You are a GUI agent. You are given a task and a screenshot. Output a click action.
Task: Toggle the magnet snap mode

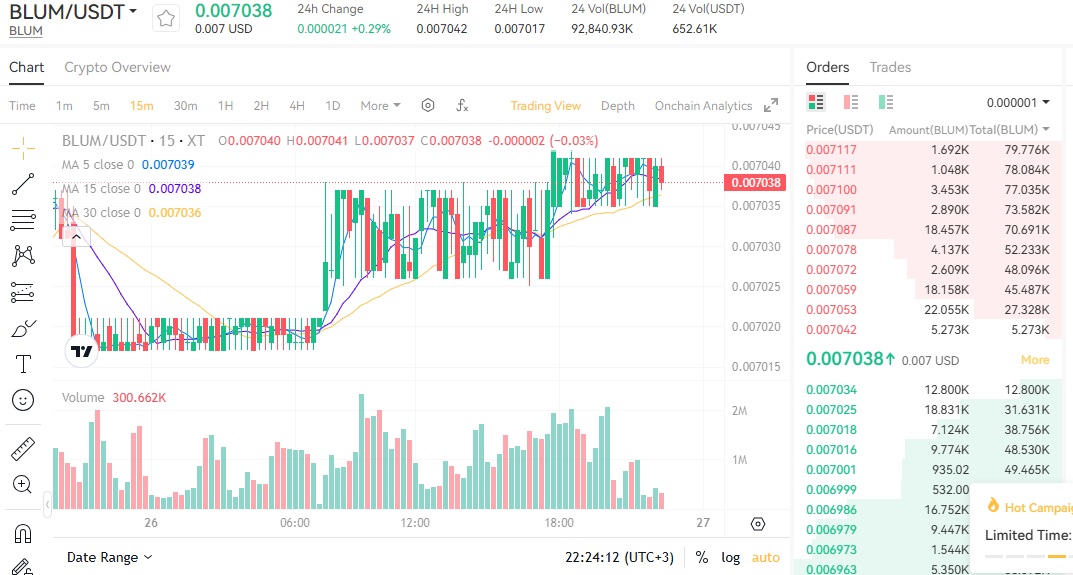point(23,533)
